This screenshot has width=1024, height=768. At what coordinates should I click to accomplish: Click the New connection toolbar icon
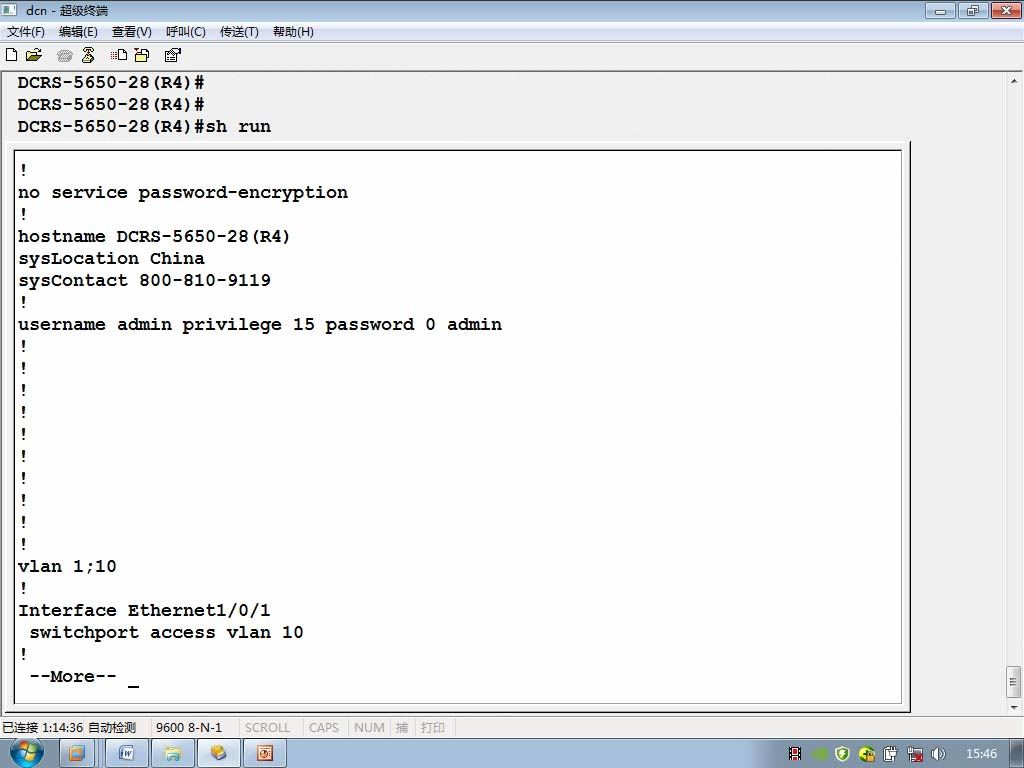pos(12,55)
